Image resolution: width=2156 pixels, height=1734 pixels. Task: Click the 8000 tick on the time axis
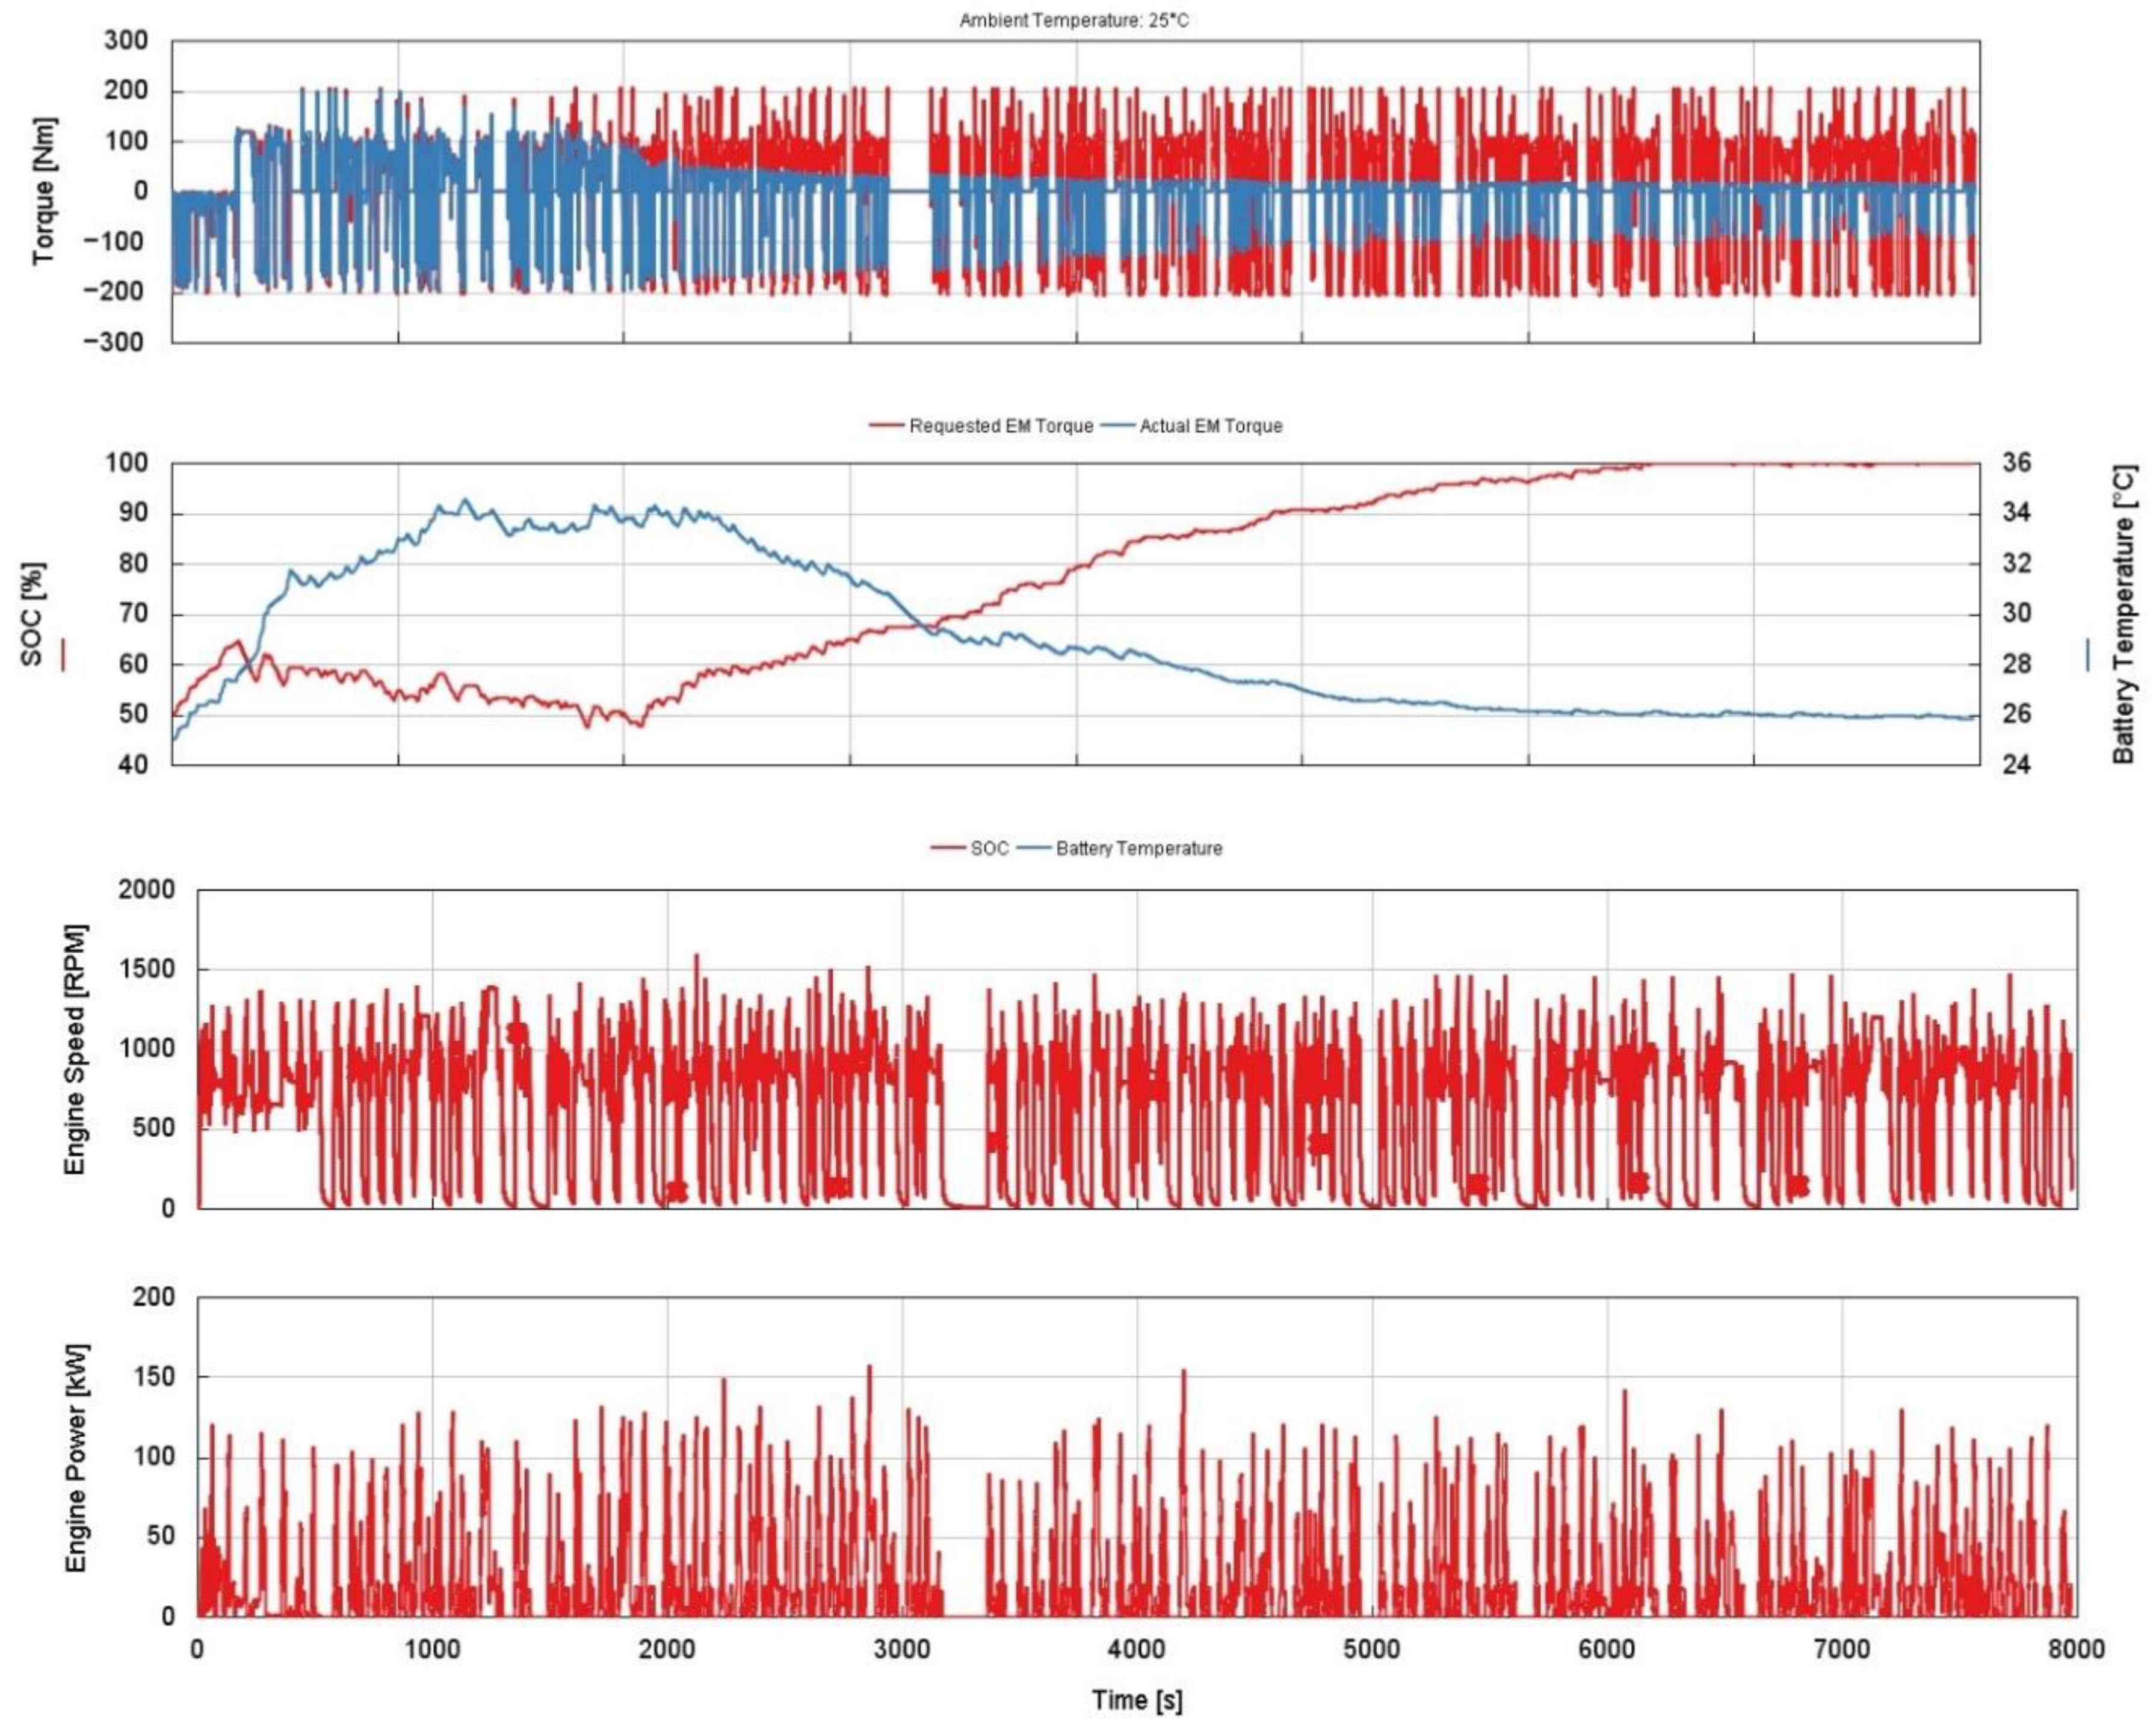coord(2076,1648)
